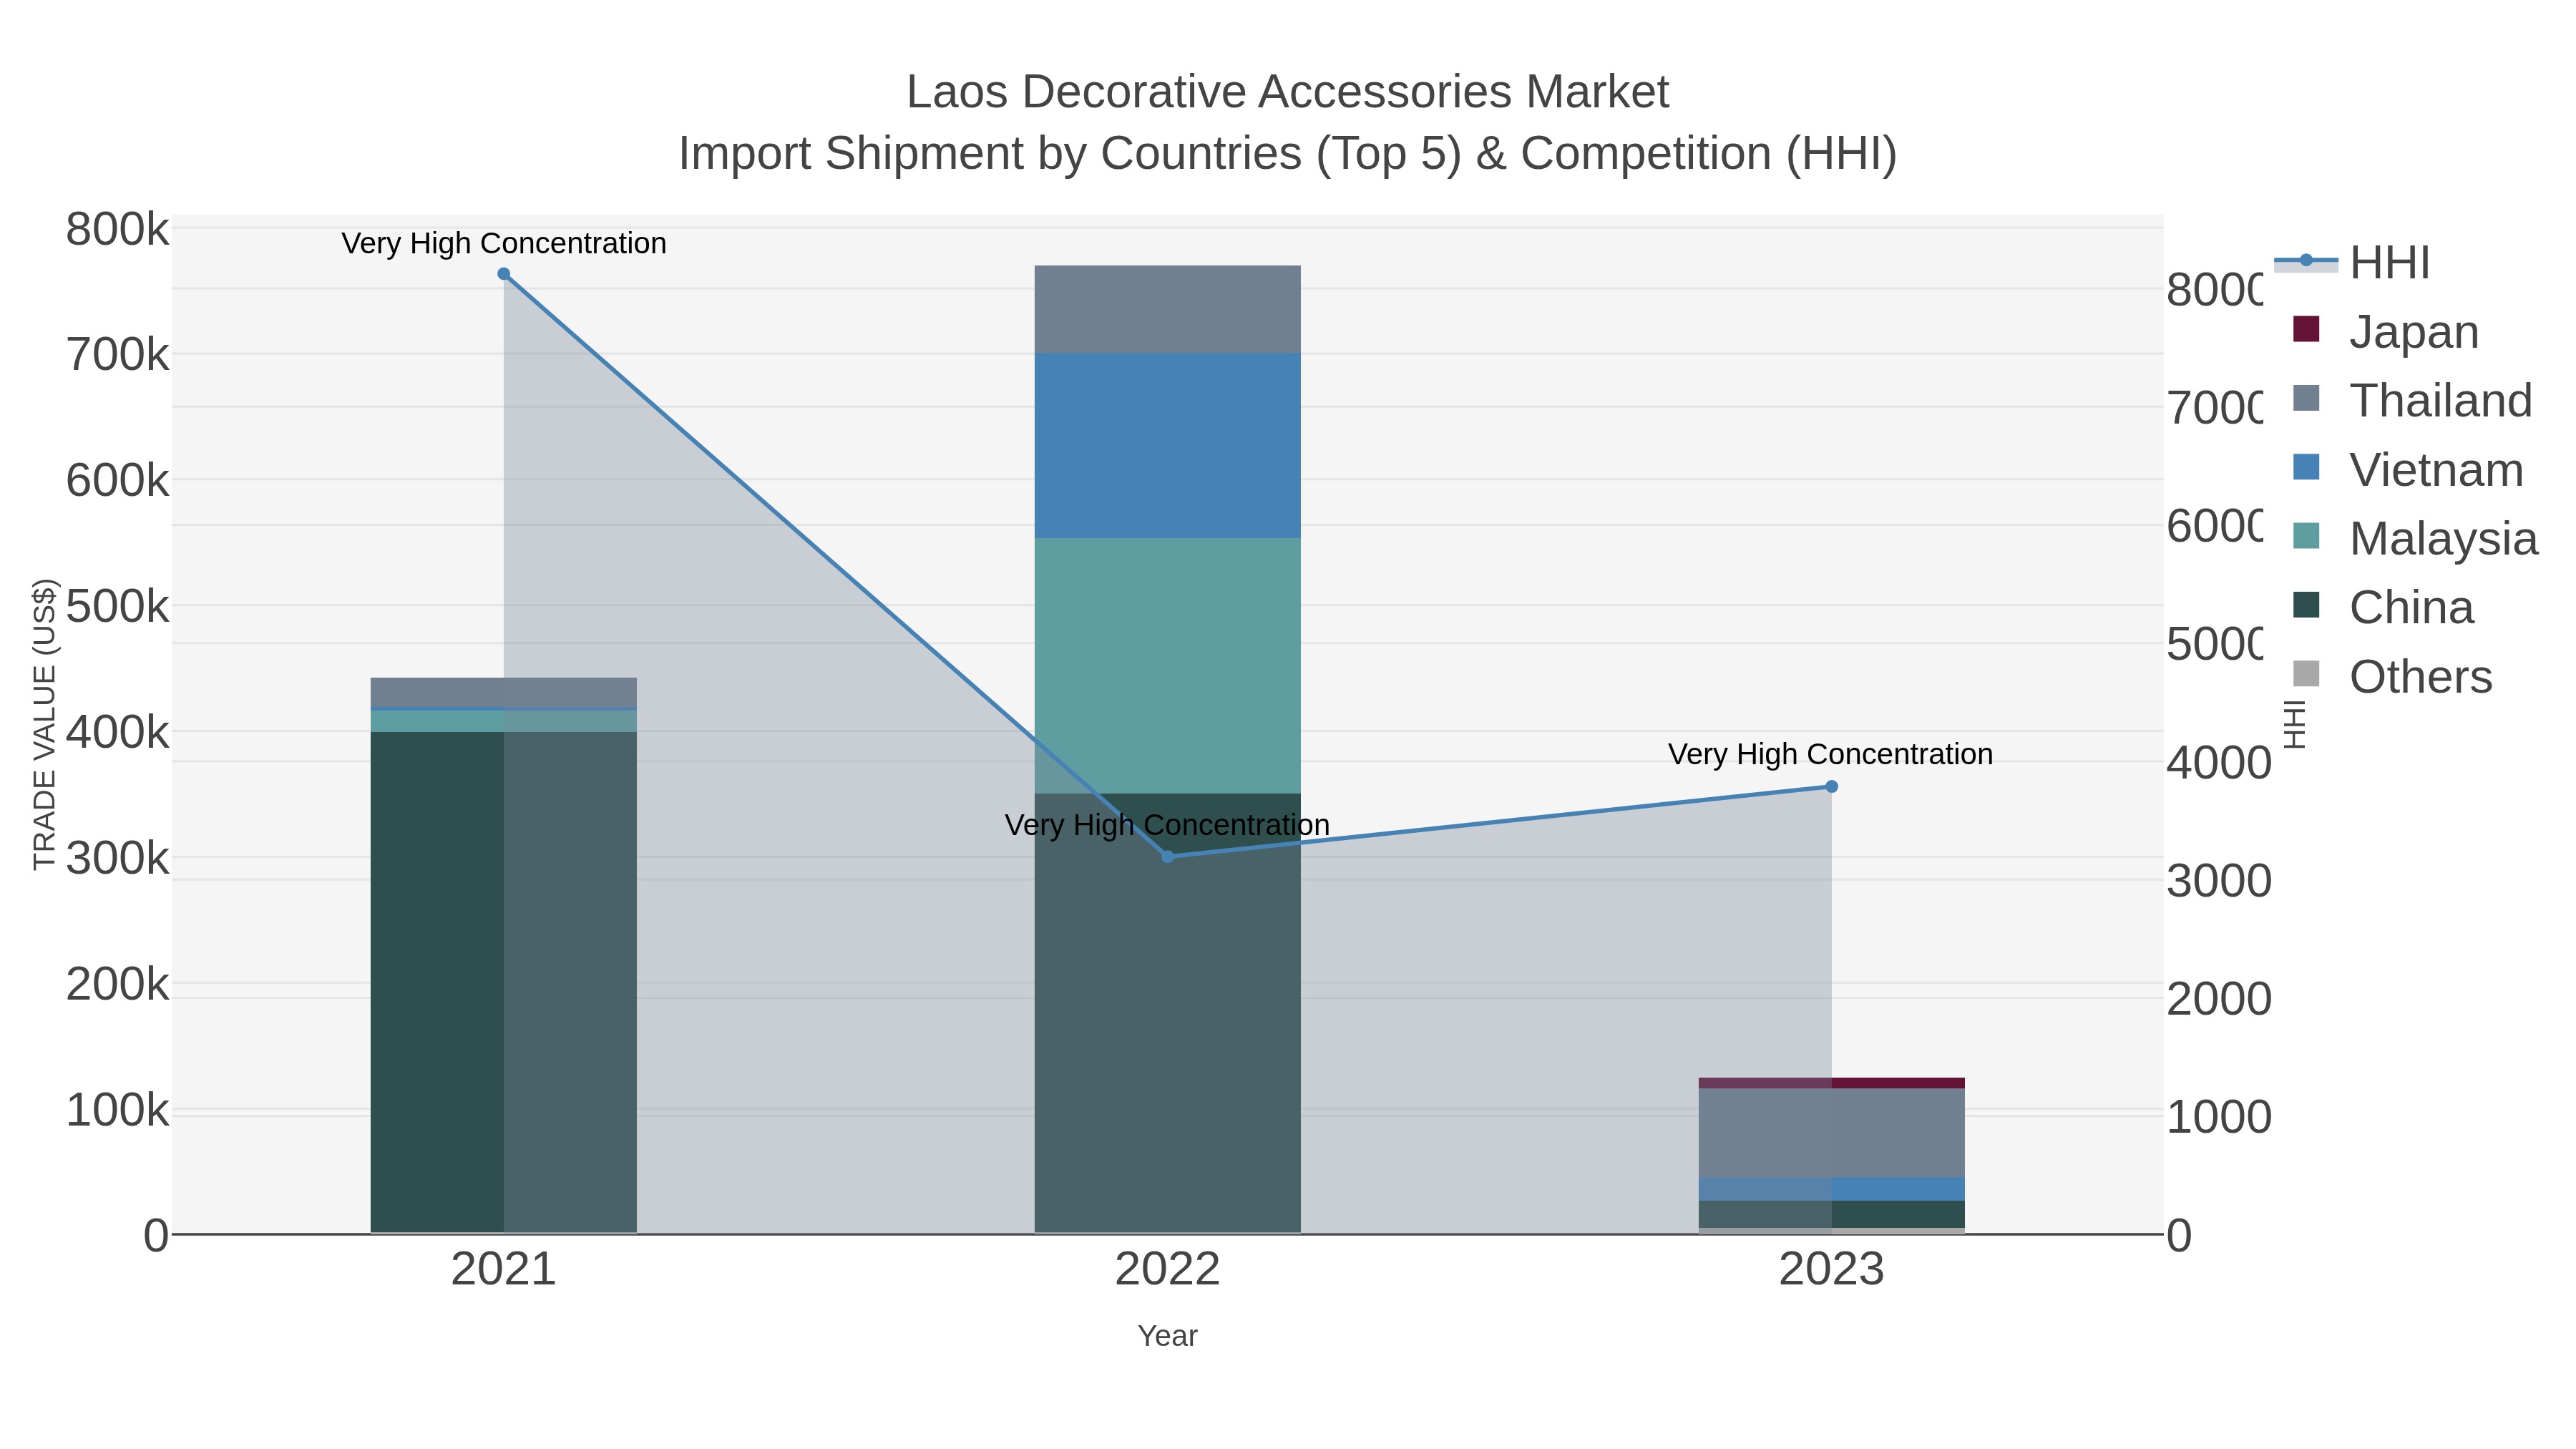The image size is (2576, 1449).
Task: Click the Malaysia teal legend swatch
Action: (x=2306, y=536)
